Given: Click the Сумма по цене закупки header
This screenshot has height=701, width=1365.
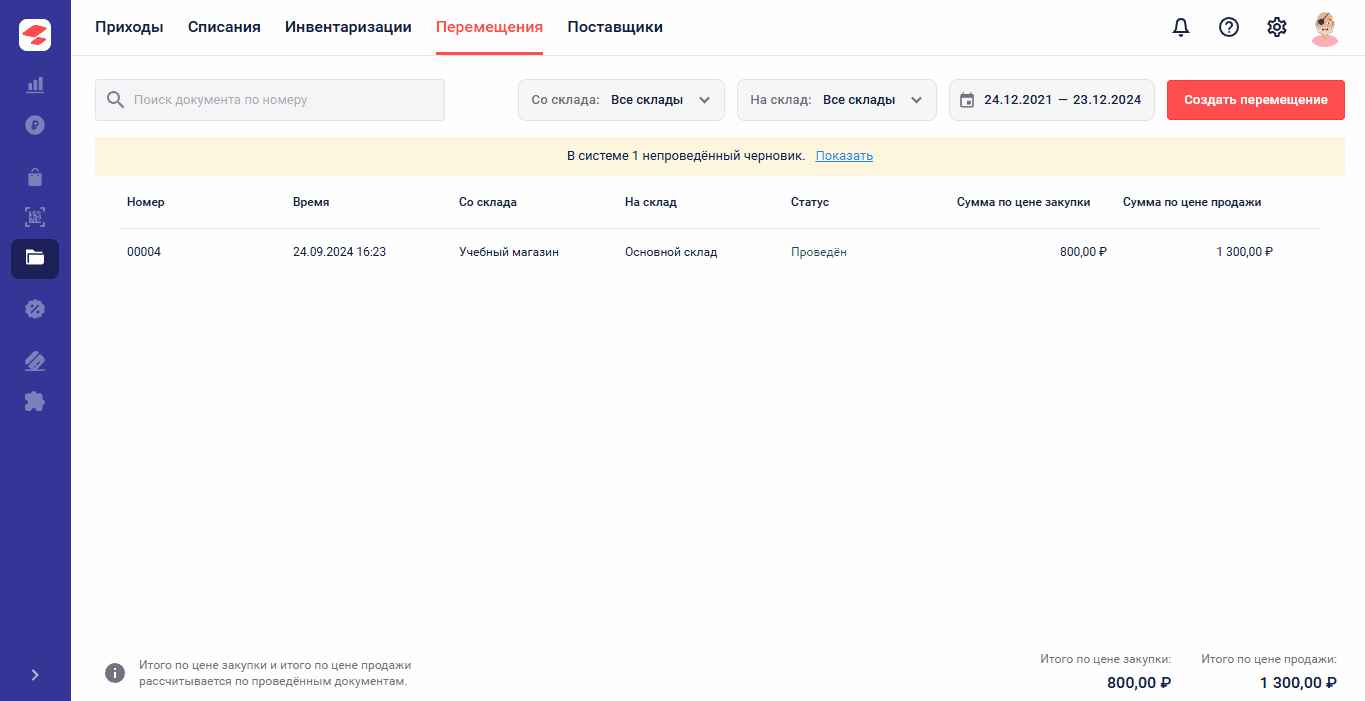Looking at the screenshot, I should (x=1024, y=202).
